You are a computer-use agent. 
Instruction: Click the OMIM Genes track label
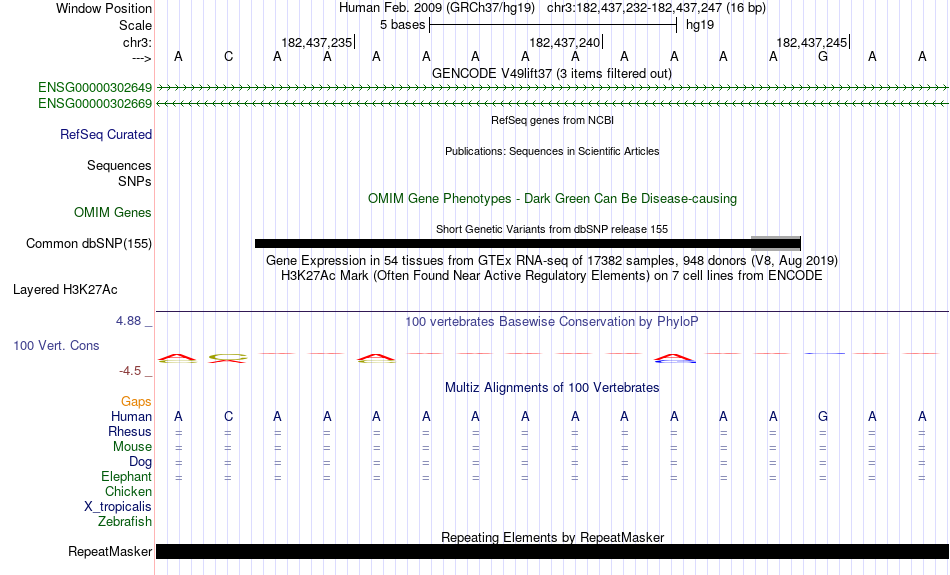(113, 213)
